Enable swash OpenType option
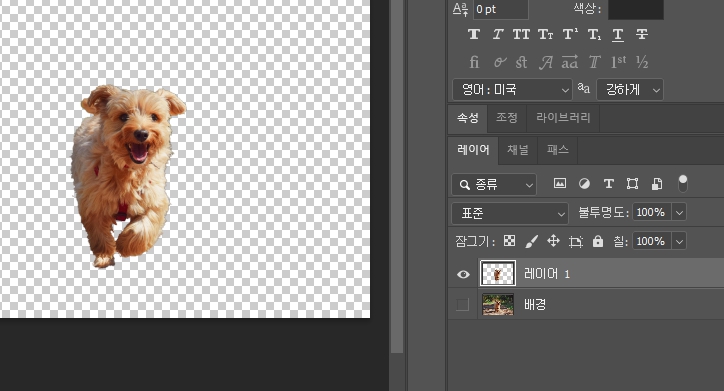724x391 pixels. [546, 62]
